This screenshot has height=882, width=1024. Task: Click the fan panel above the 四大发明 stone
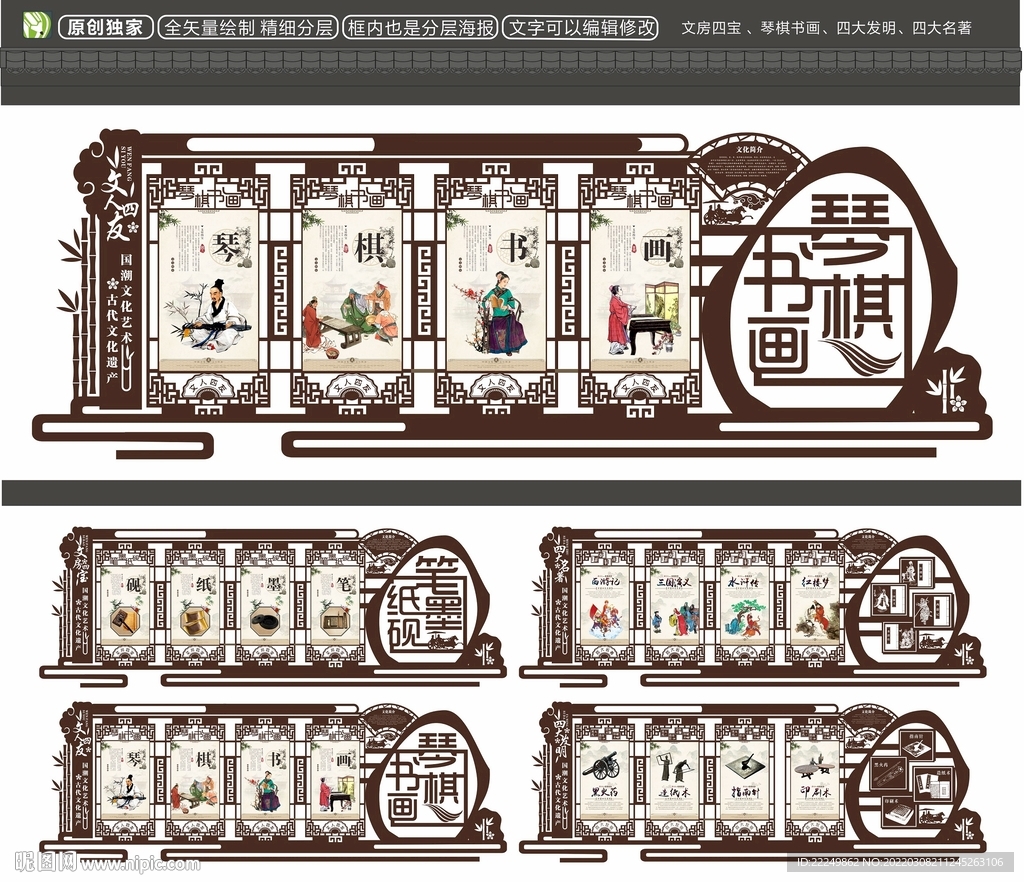[869, 718]
